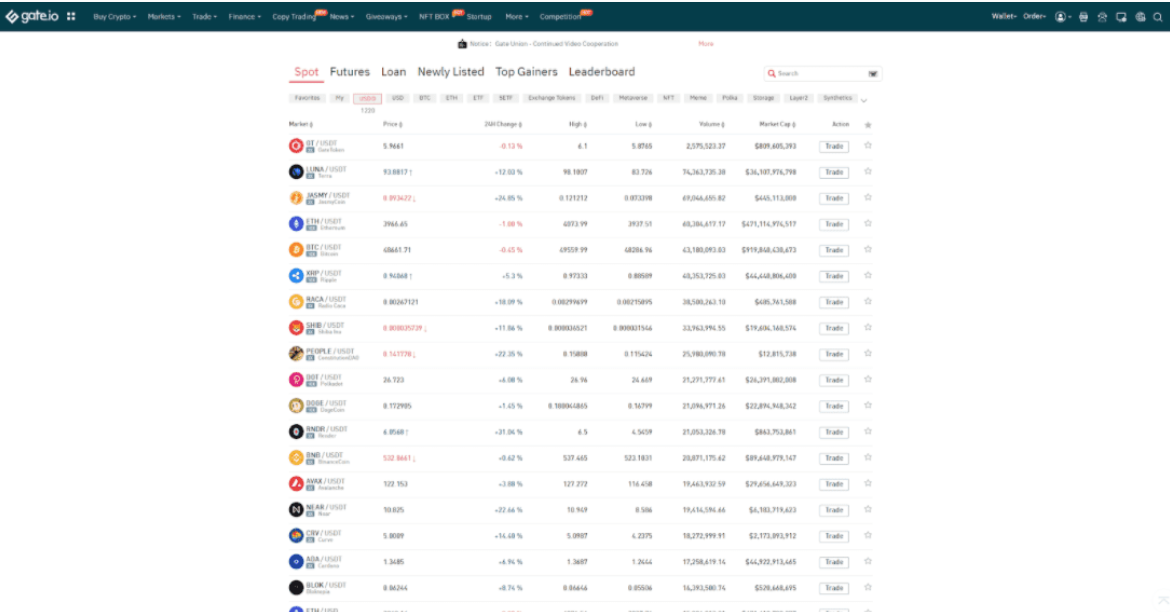Click the RACA Radio Caca coin icon
The height and width of the screenshot is (612, 1170).
(x=296, y=302)
